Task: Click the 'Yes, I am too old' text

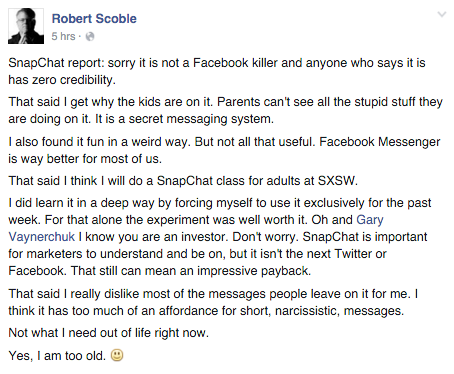Action: (57, 356)
